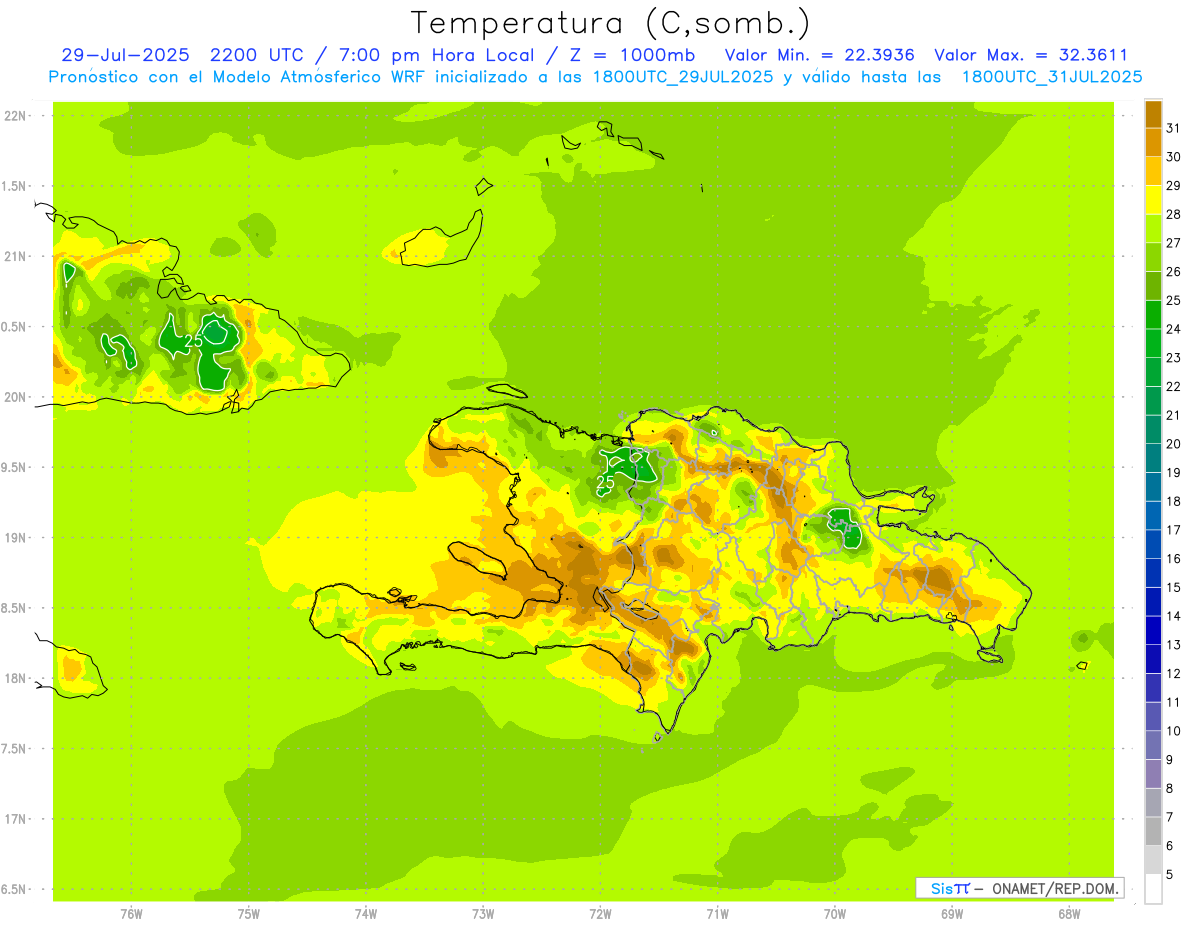Pick the purple legend band between 9 and 10
This screenshot has height=927, width=1200.
pyautogui.click(x=1153, y=746)
